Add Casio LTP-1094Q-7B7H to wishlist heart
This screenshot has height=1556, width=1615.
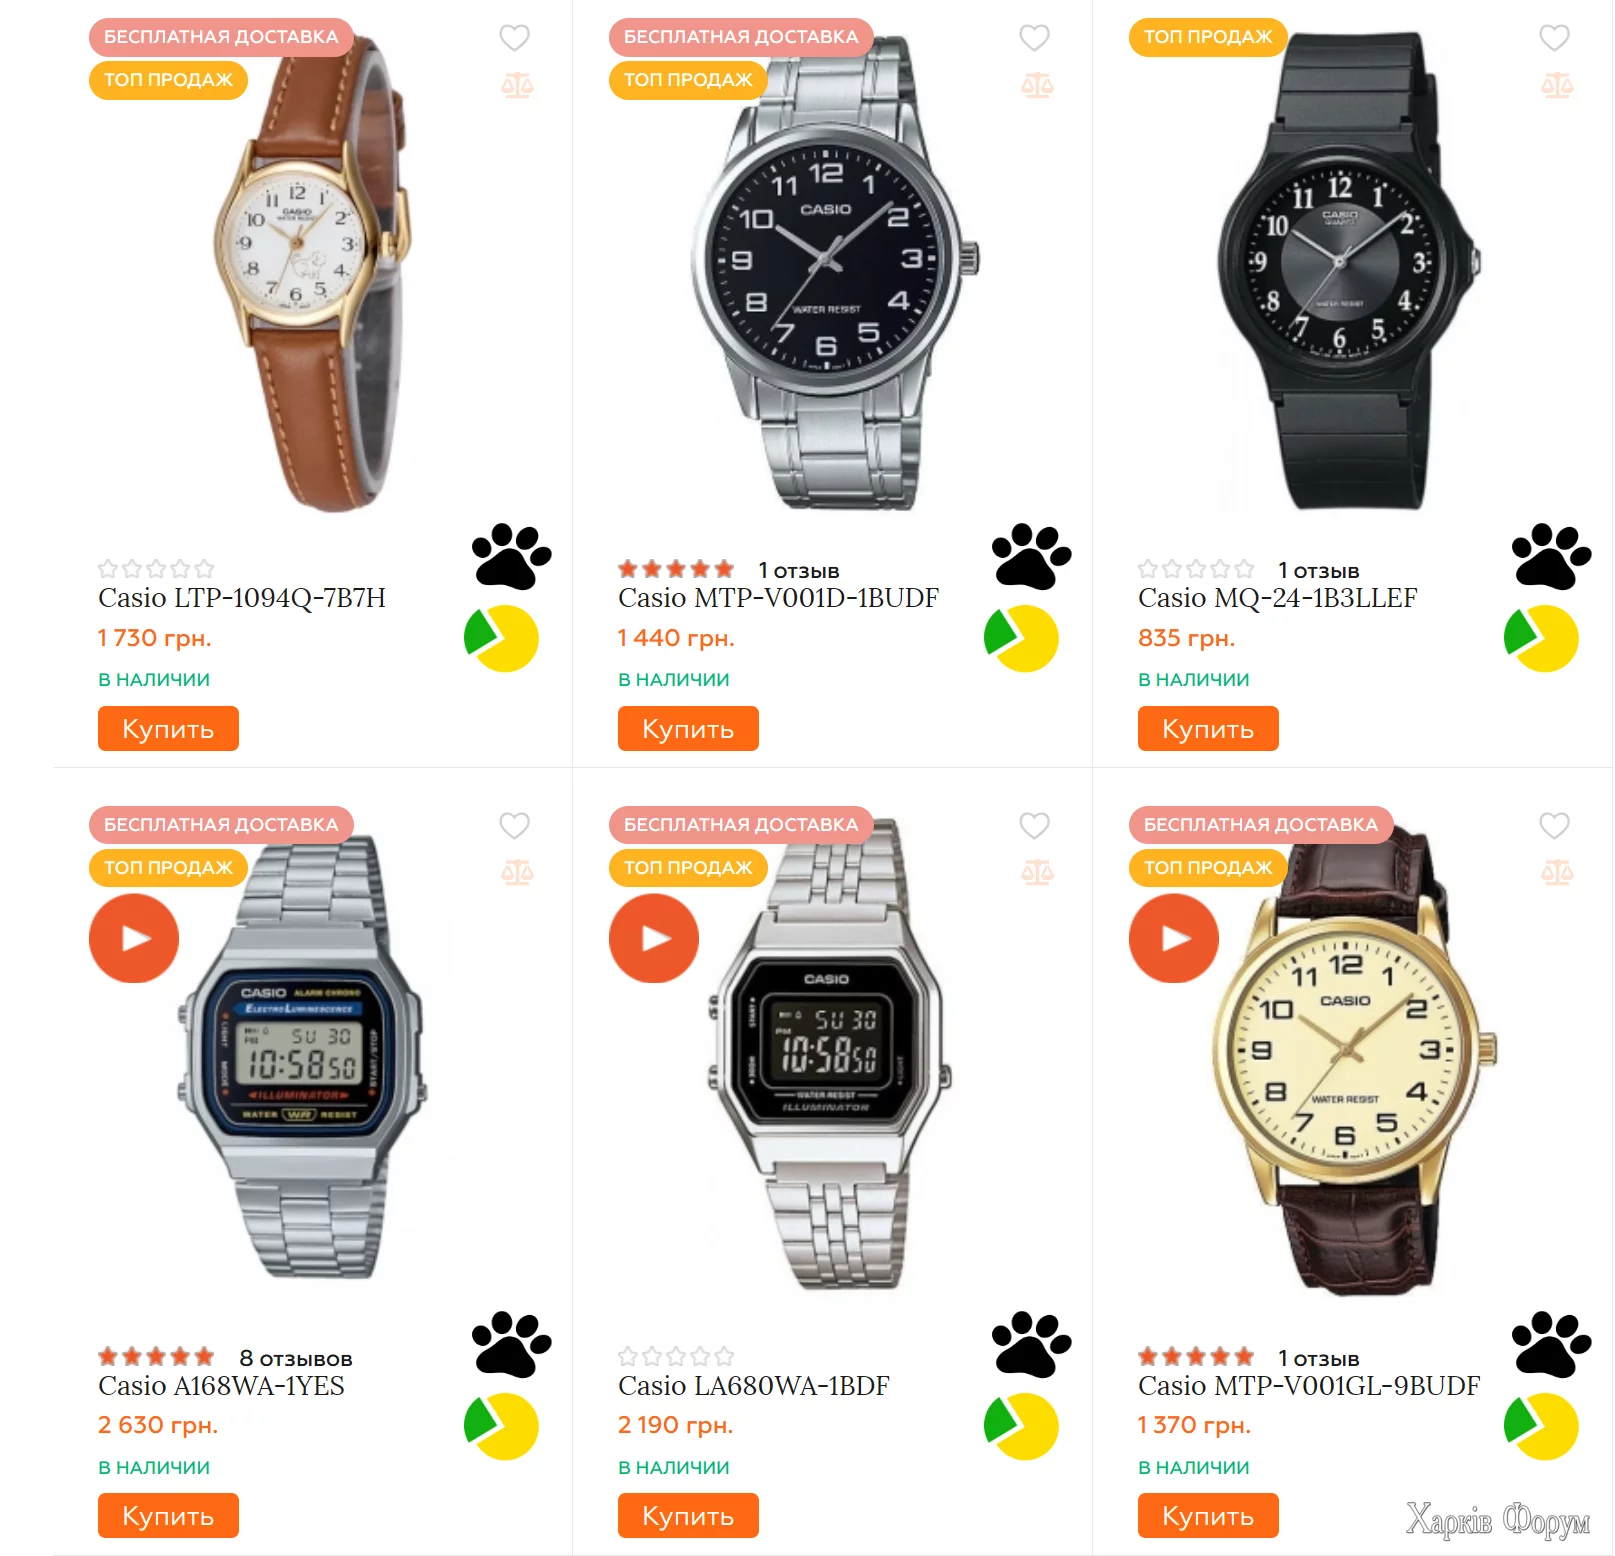click(x=514, y=38)
